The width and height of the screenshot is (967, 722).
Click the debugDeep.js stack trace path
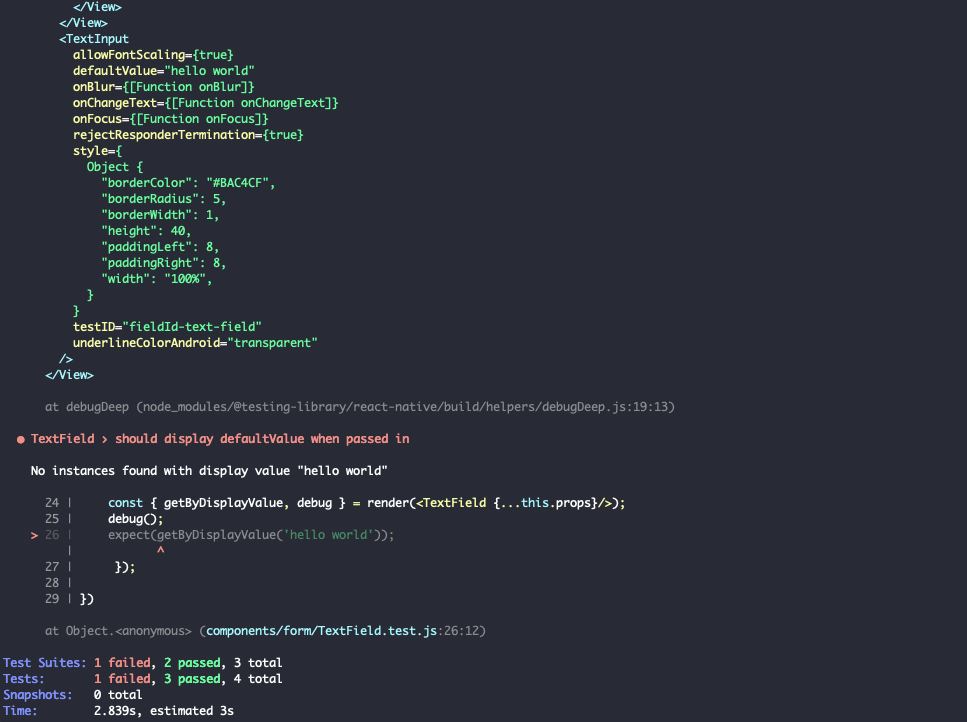coord(405,407)
